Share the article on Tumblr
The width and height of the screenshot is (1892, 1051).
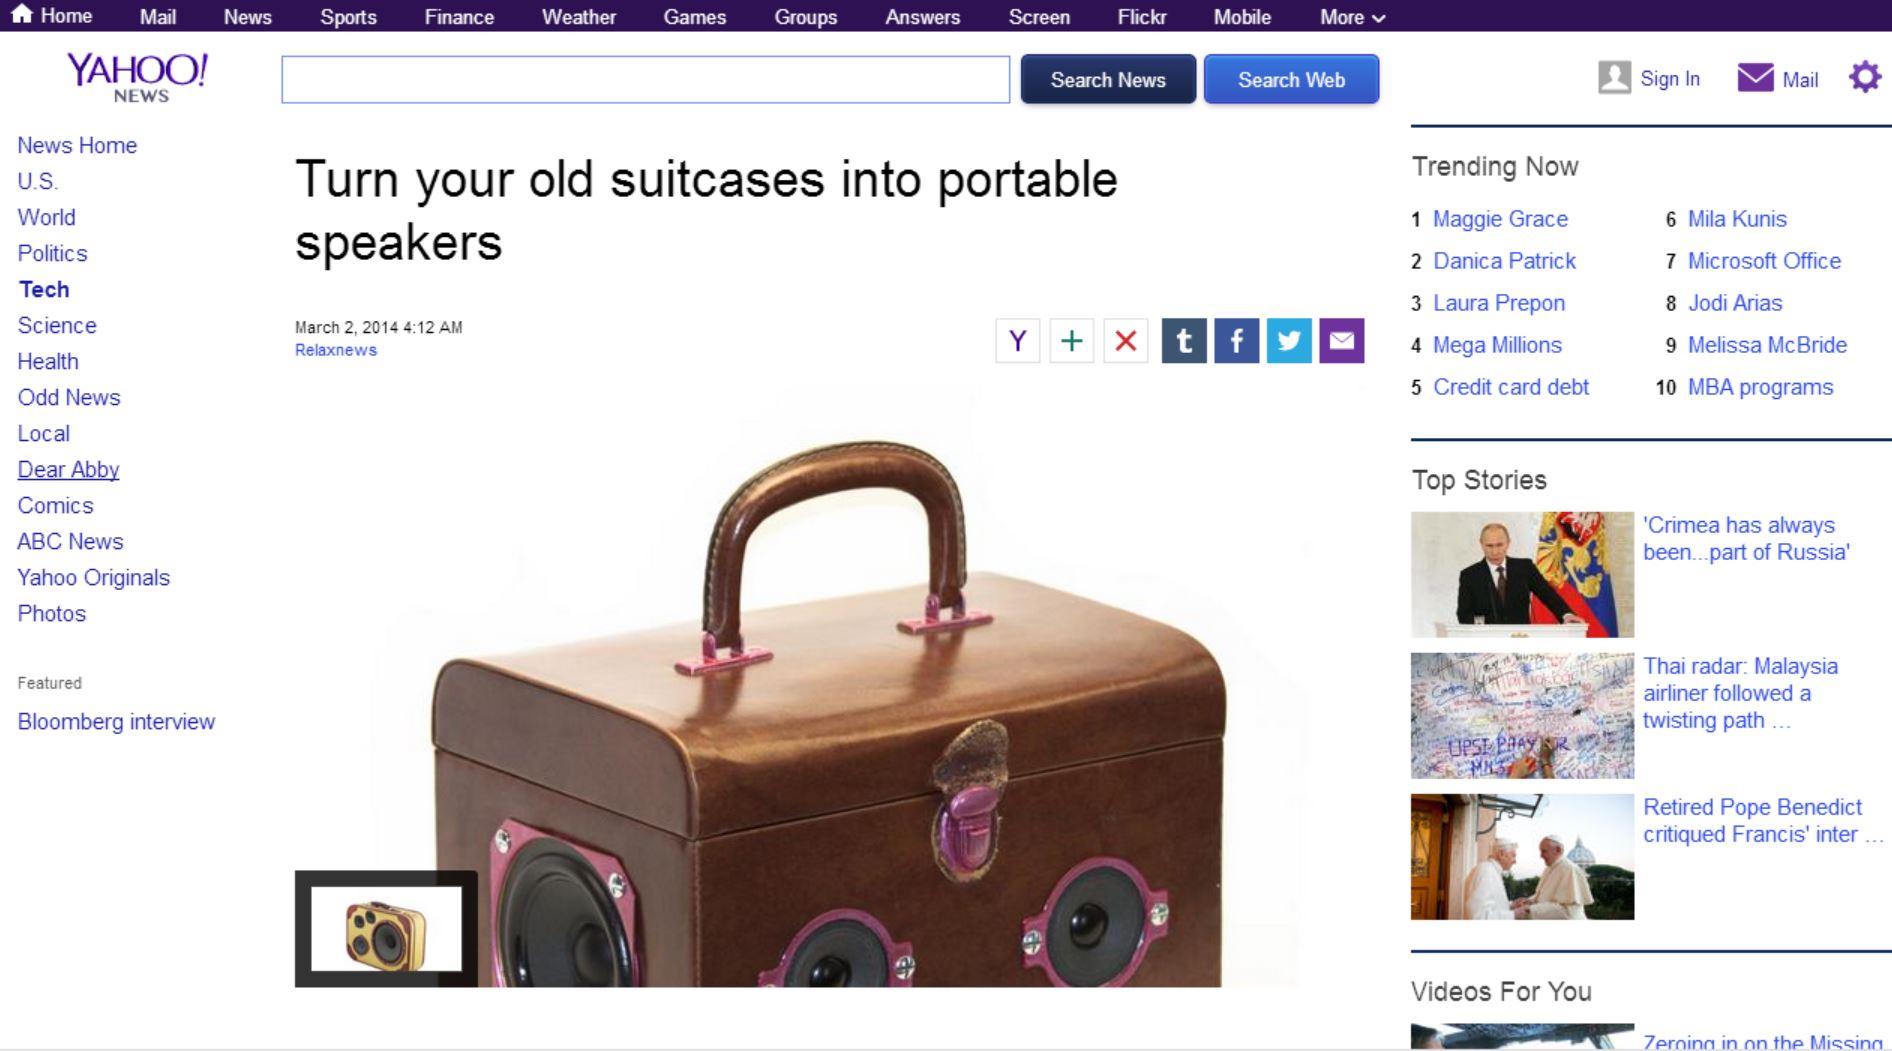(x=1184, y=341)
